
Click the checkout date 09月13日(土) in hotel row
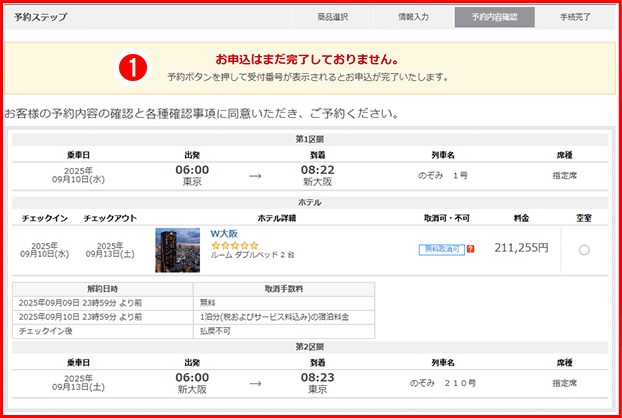(110, 254)
